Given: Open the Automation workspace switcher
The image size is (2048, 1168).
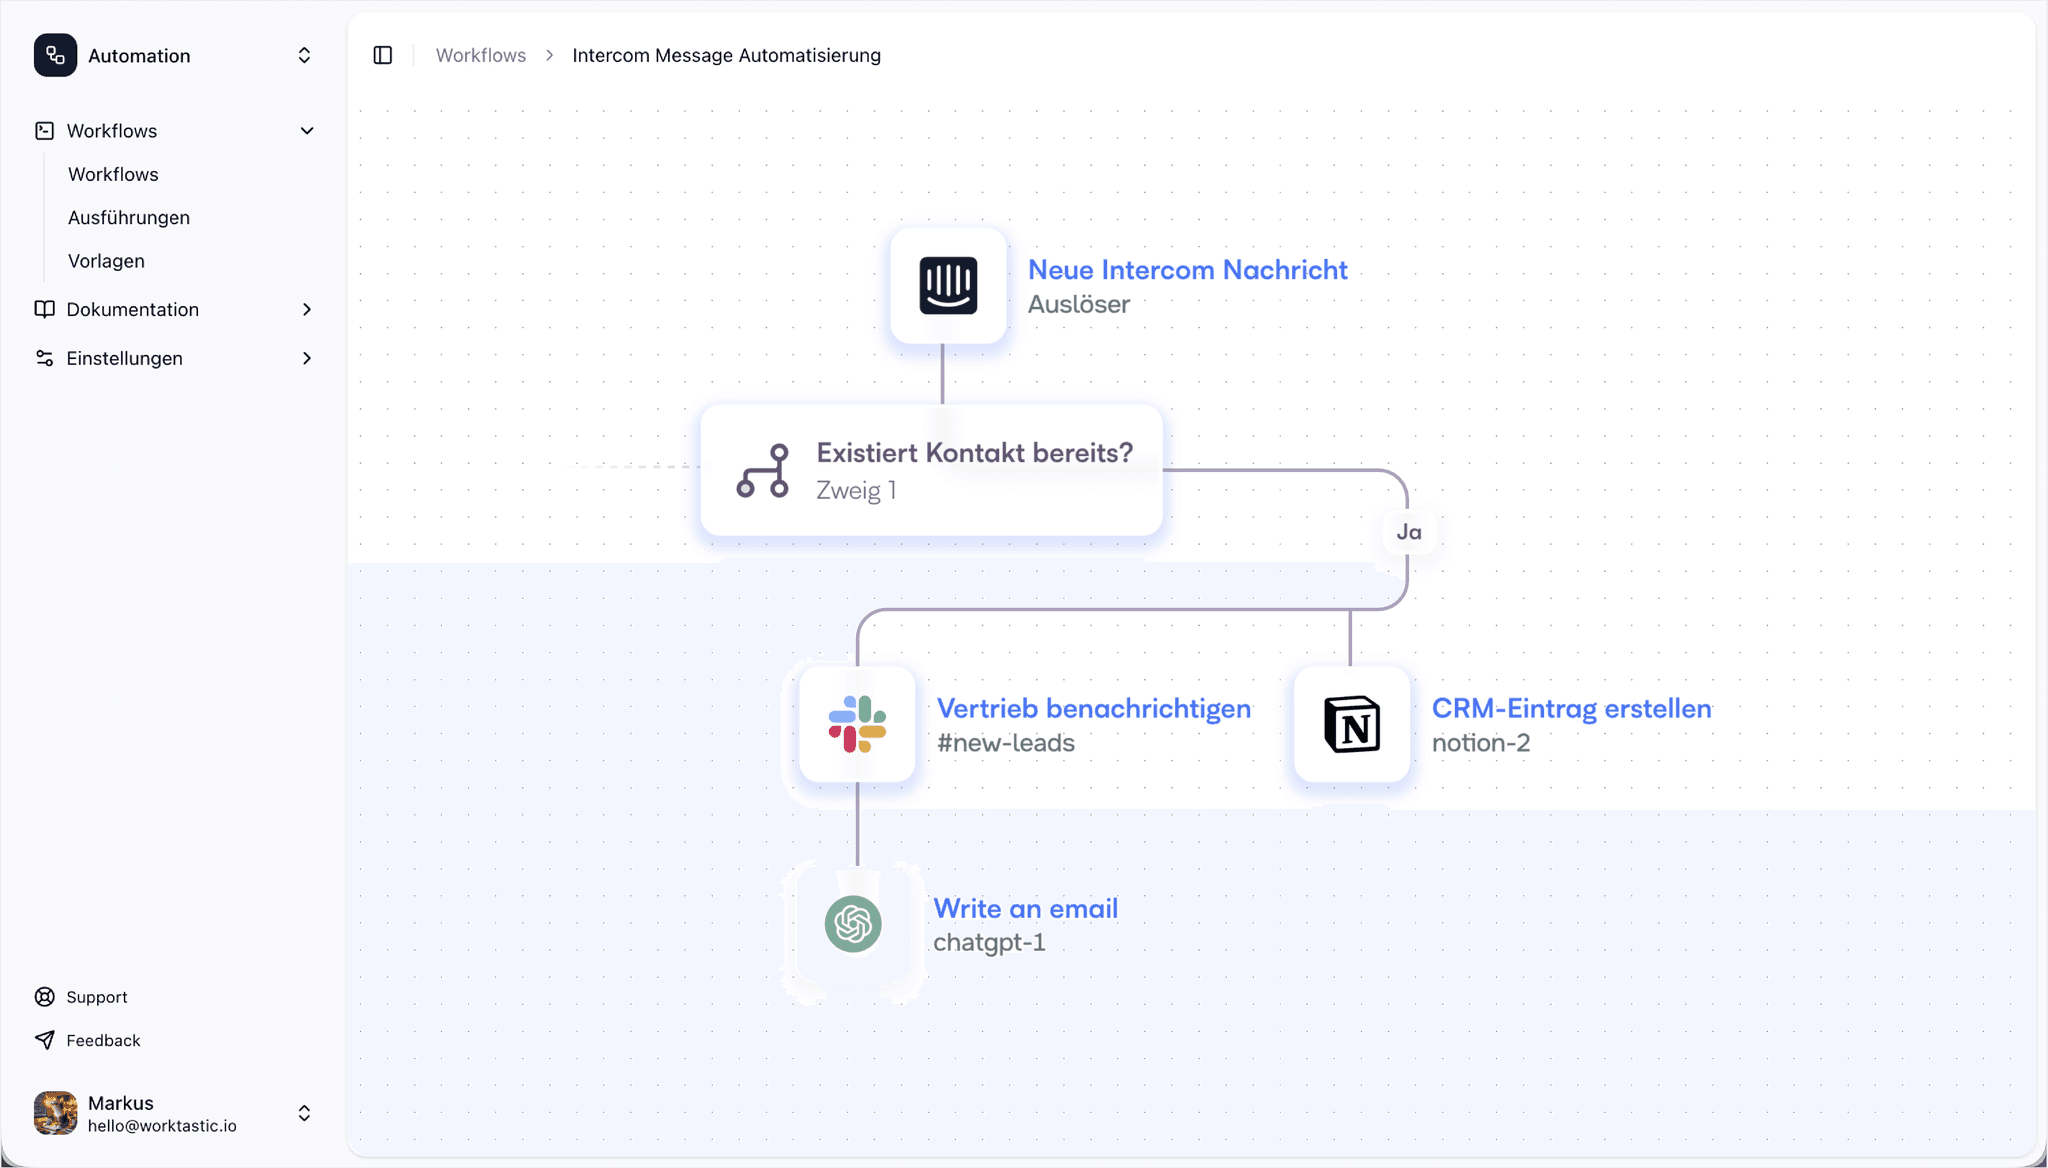Looking at the screenshot, I should tap(304, 55).
